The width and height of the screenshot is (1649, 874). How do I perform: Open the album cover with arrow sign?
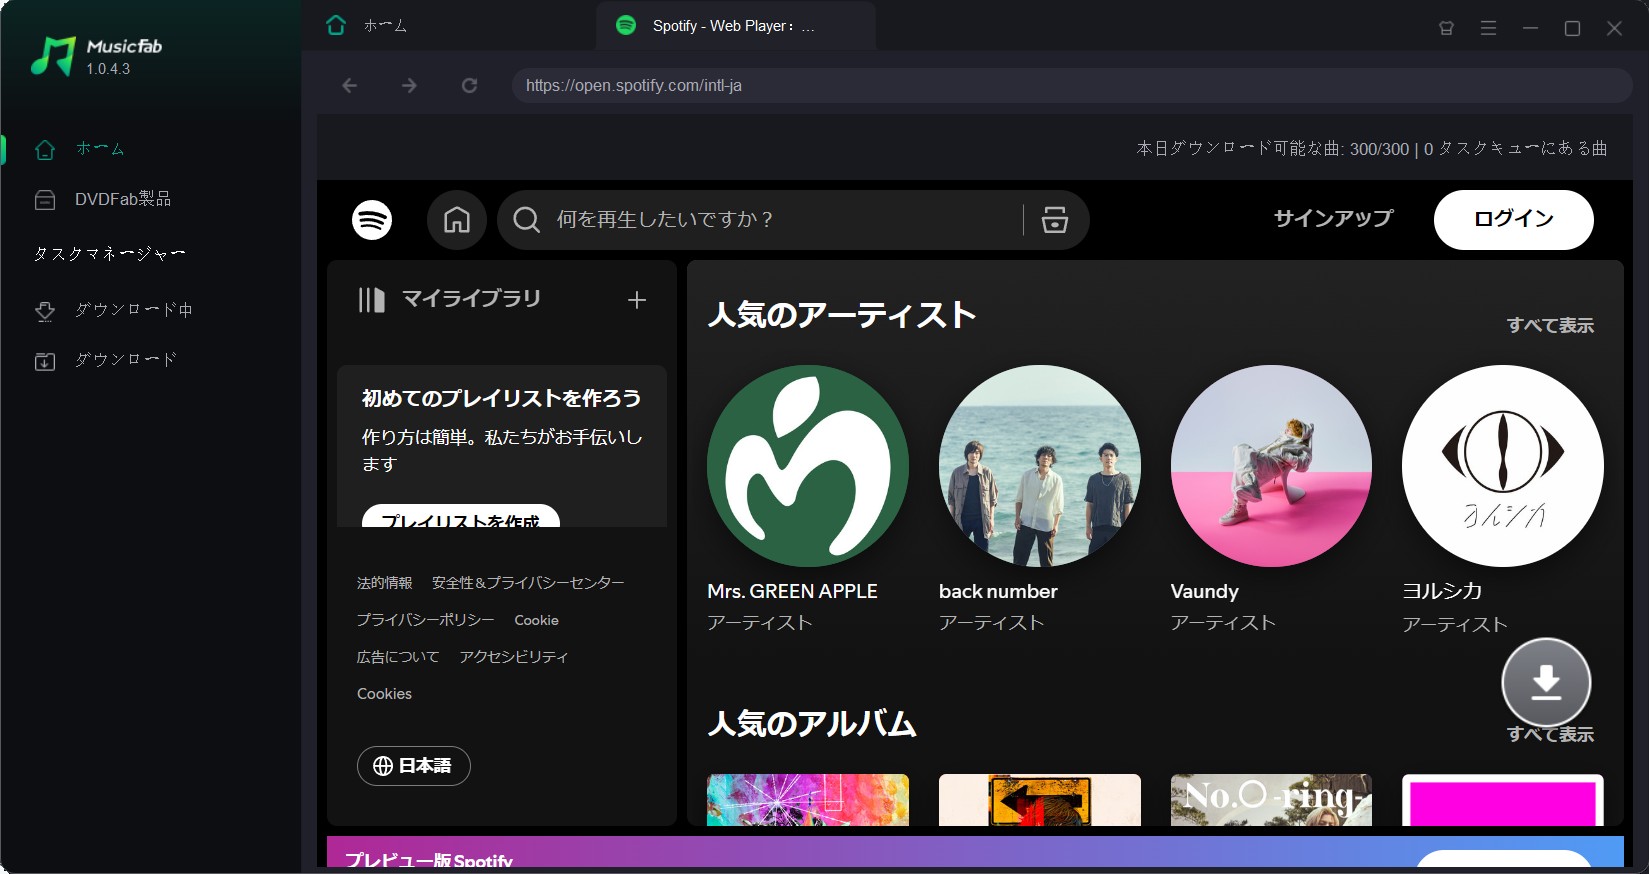(1040, 800)
